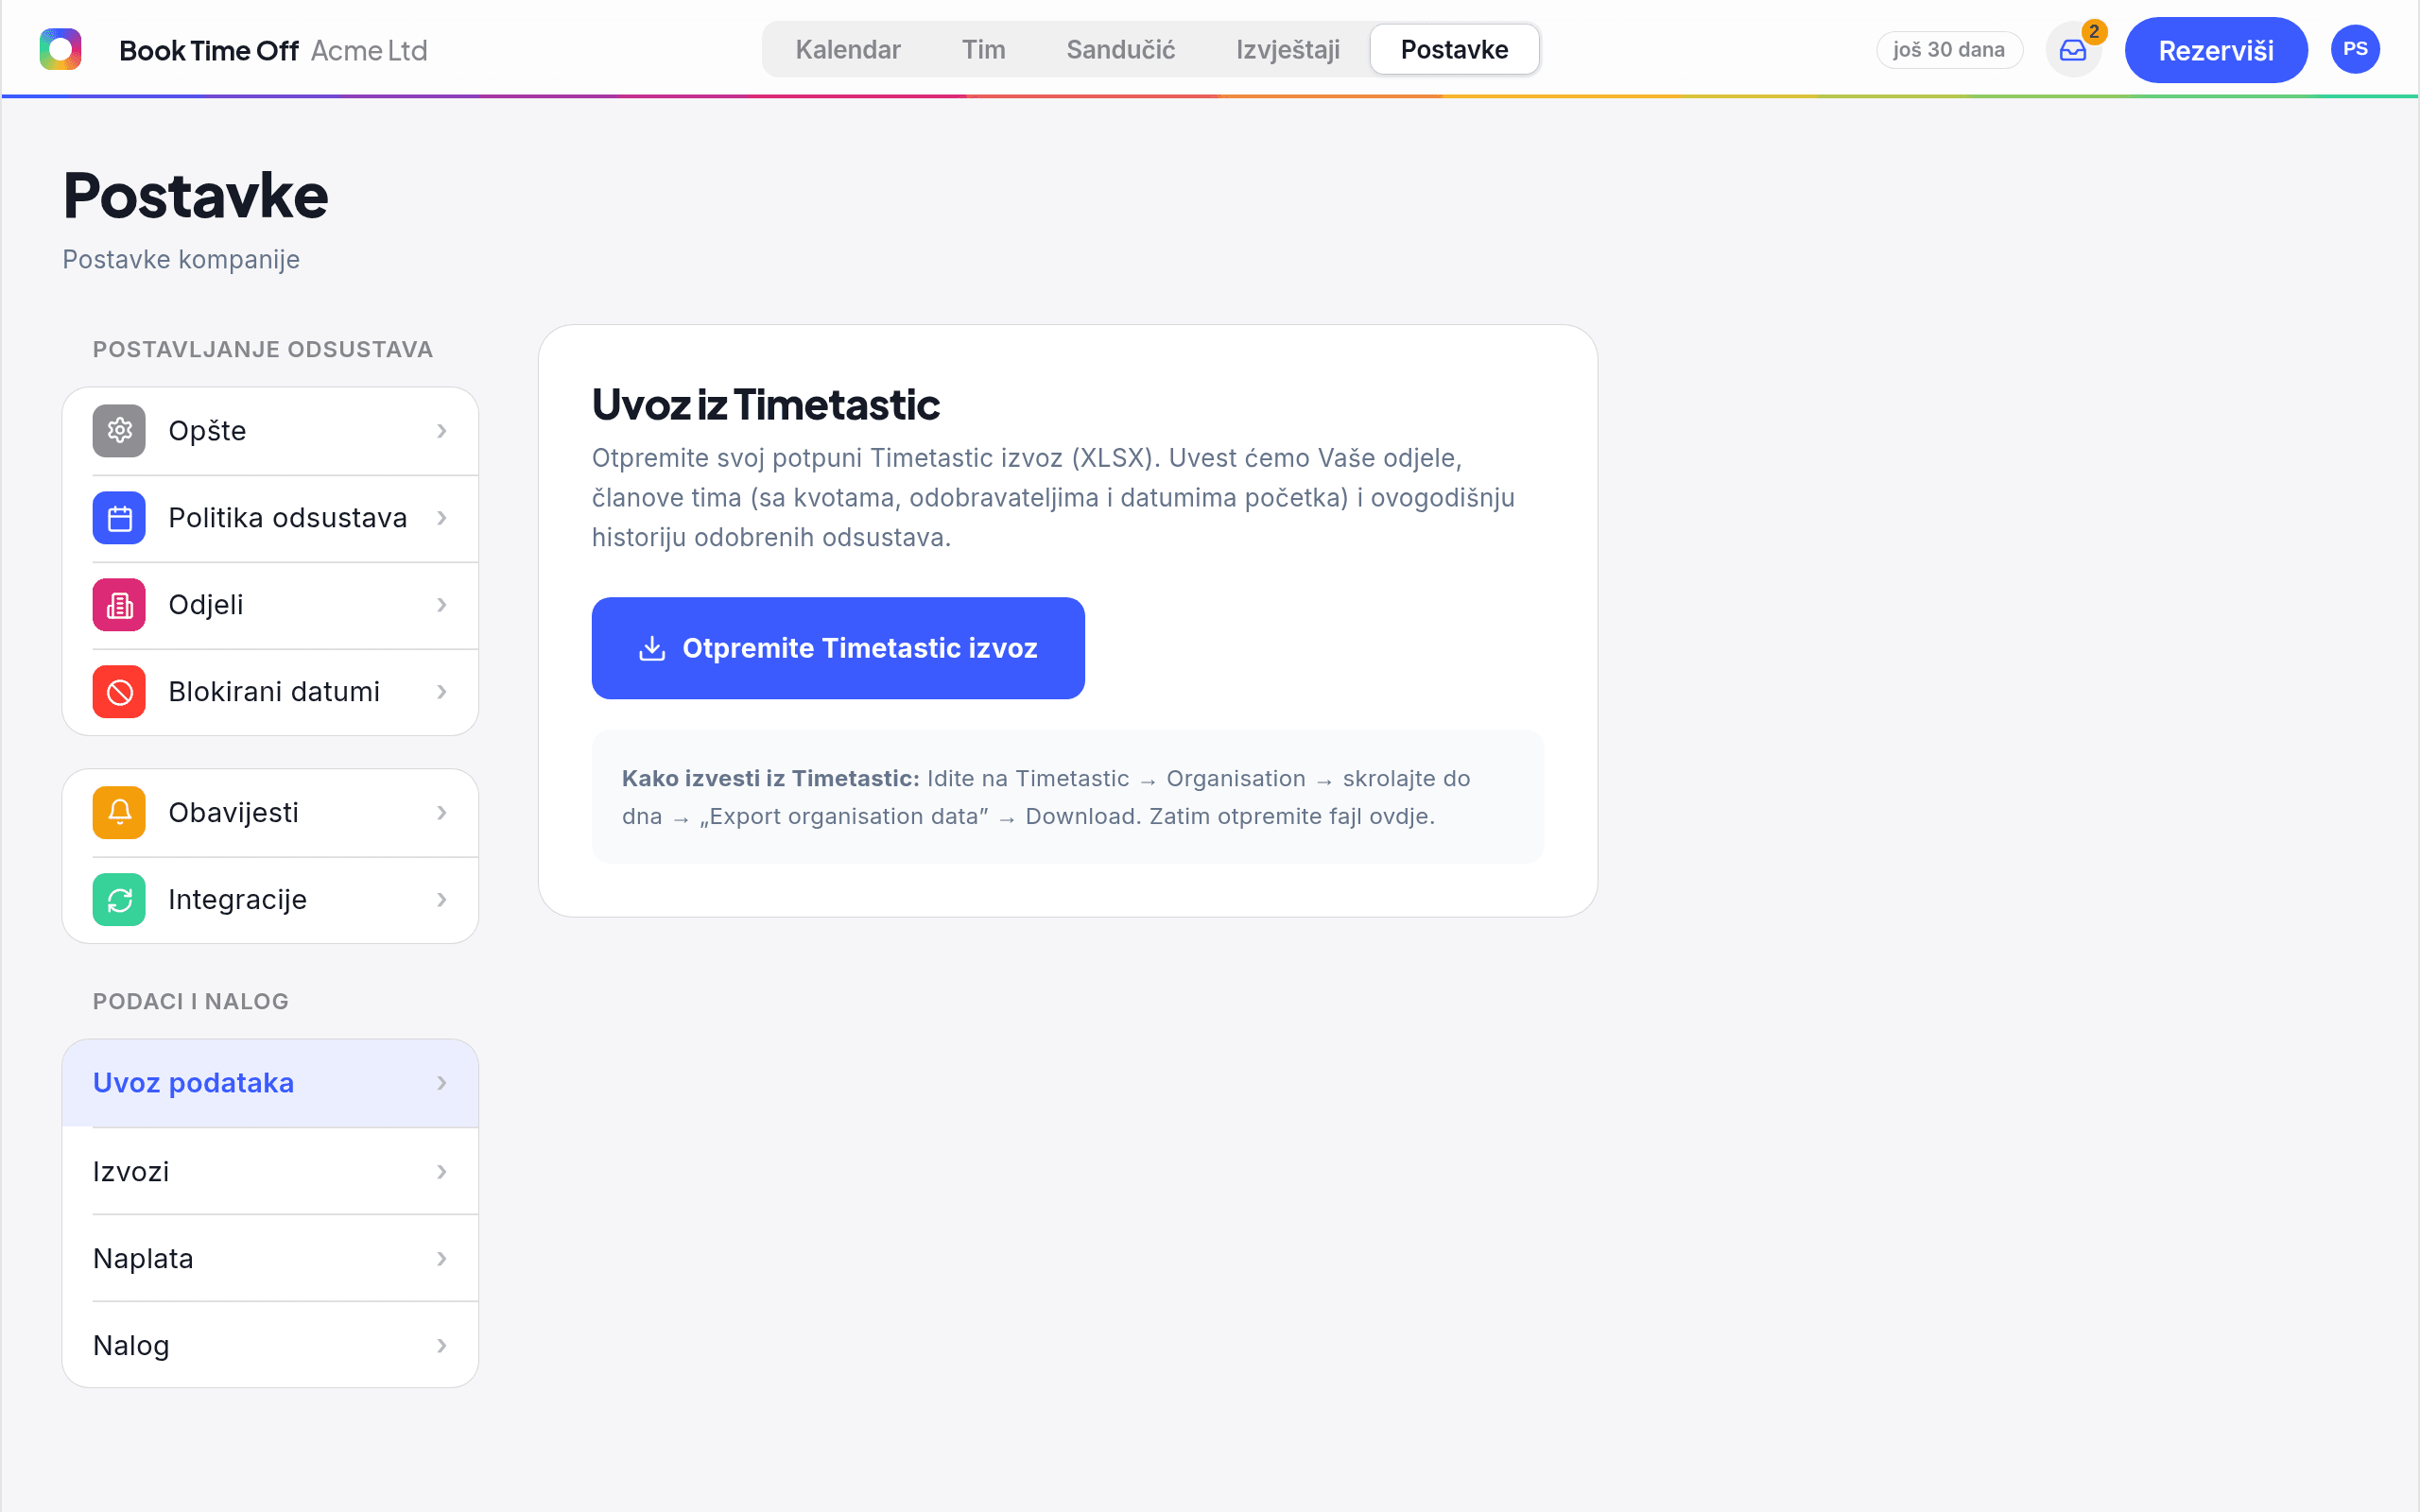Select the Postavke tab
Image resolution: width=2420 pixels, height=1512 pixels.
[x=1454, y=50]
